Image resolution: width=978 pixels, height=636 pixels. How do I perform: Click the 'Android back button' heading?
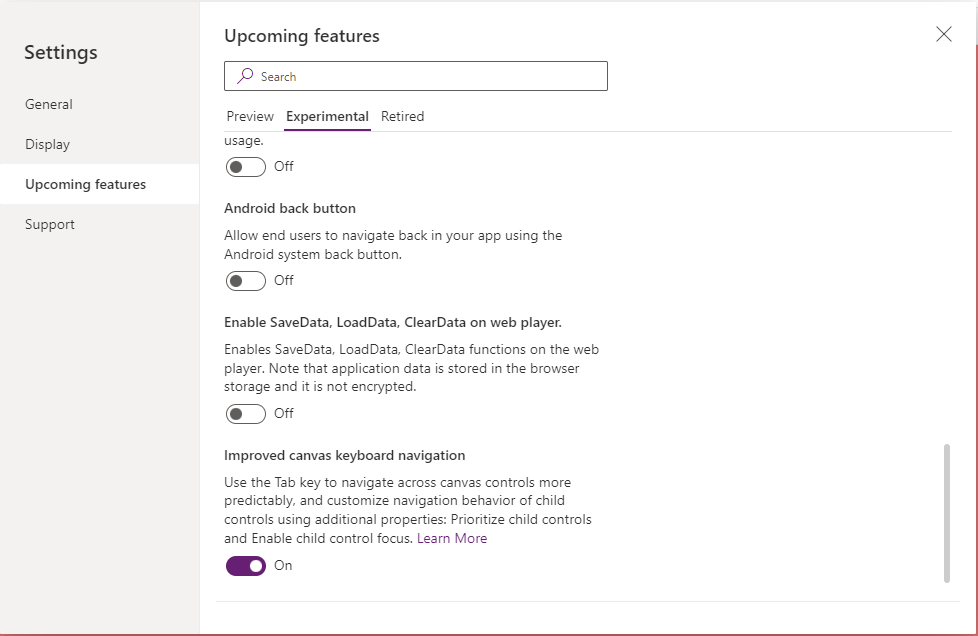pos(290,208)
